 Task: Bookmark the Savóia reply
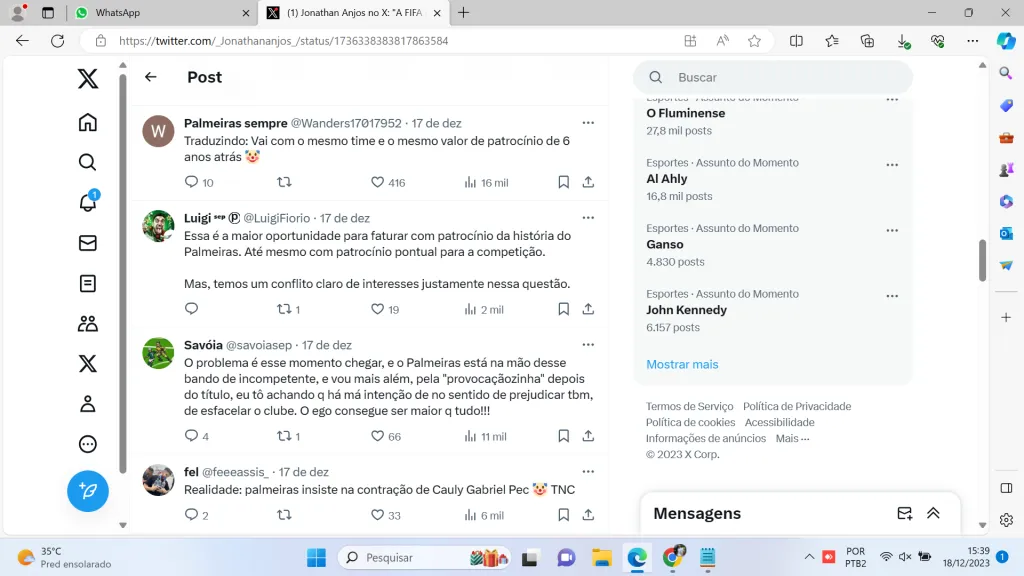point(563,436)
